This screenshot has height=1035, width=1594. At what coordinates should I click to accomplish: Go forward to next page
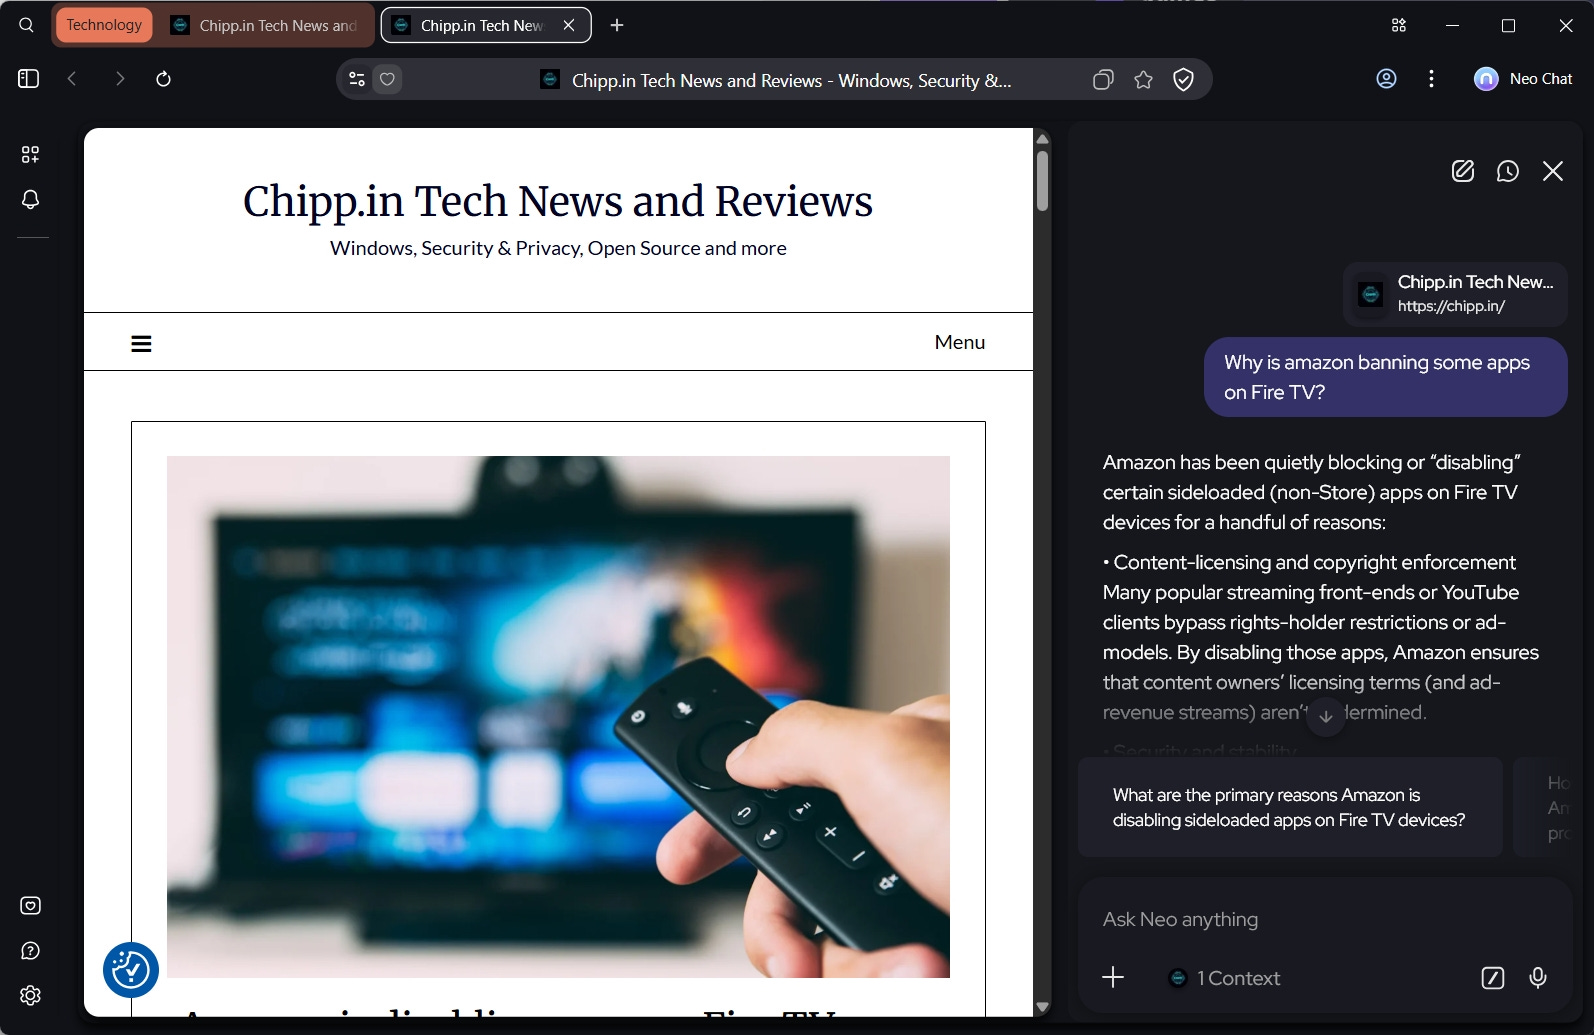click(120, 79)
